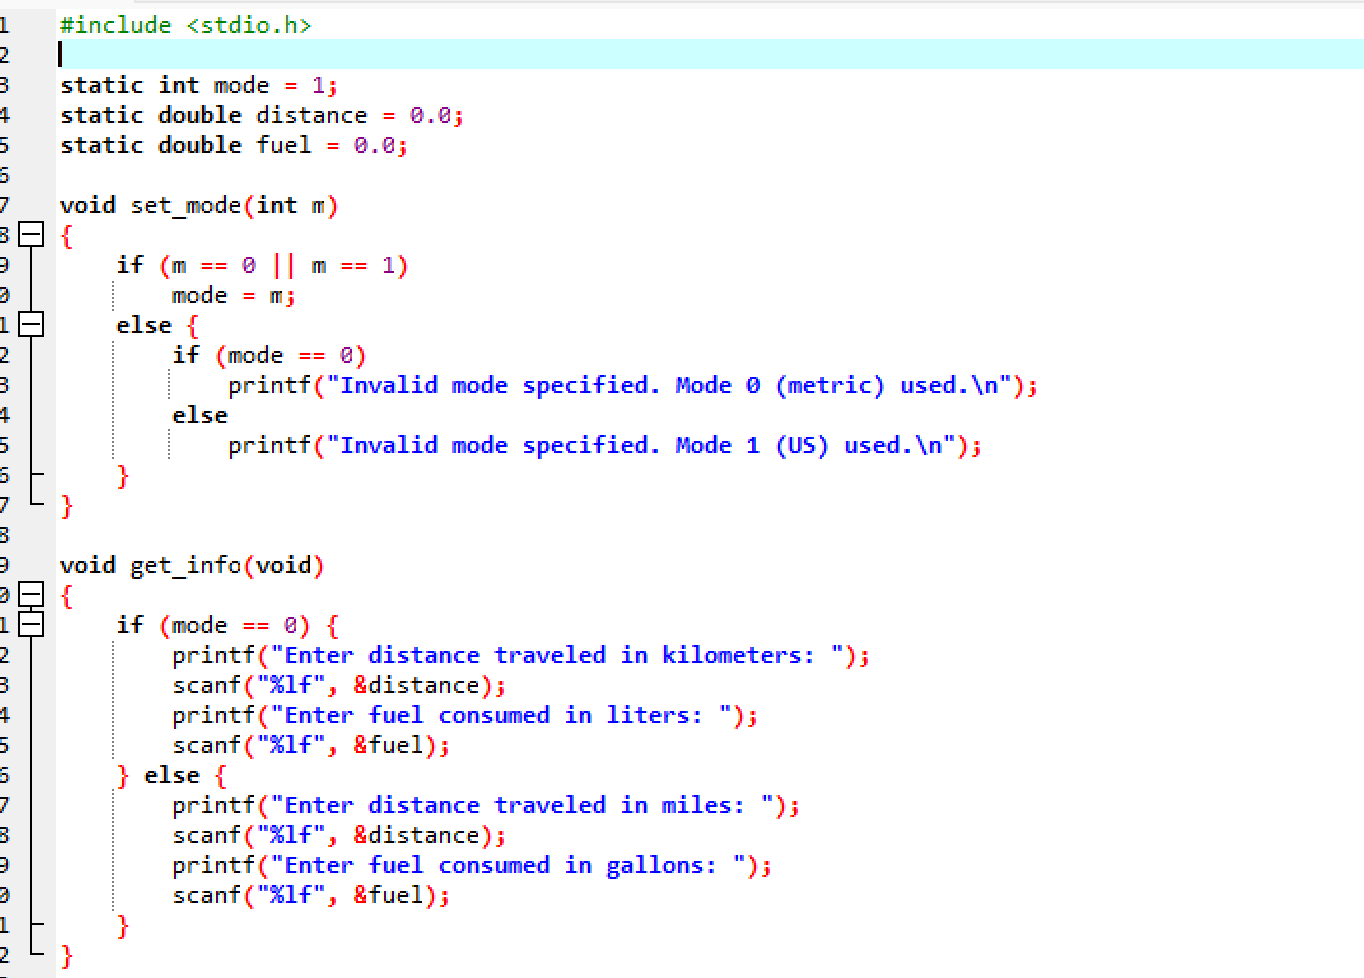This screenshot has height=978, width=1364.
Task: Click scanf &fuel line under gallons prompt
Action: click(311, 895)
